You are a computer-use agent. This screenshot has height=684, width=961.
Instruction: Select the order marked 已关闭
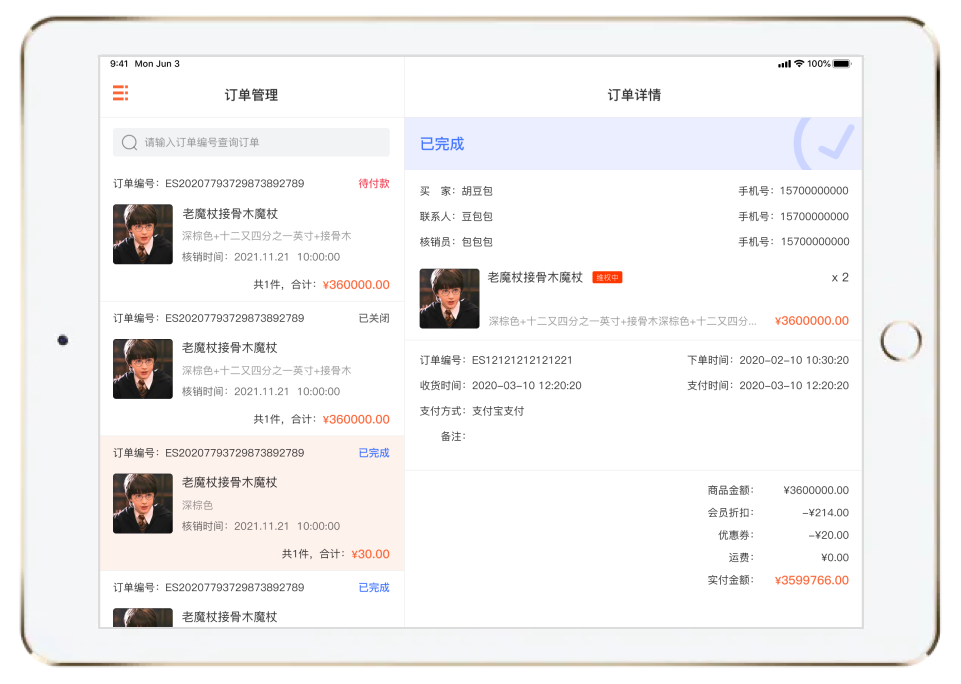point(251,370)
